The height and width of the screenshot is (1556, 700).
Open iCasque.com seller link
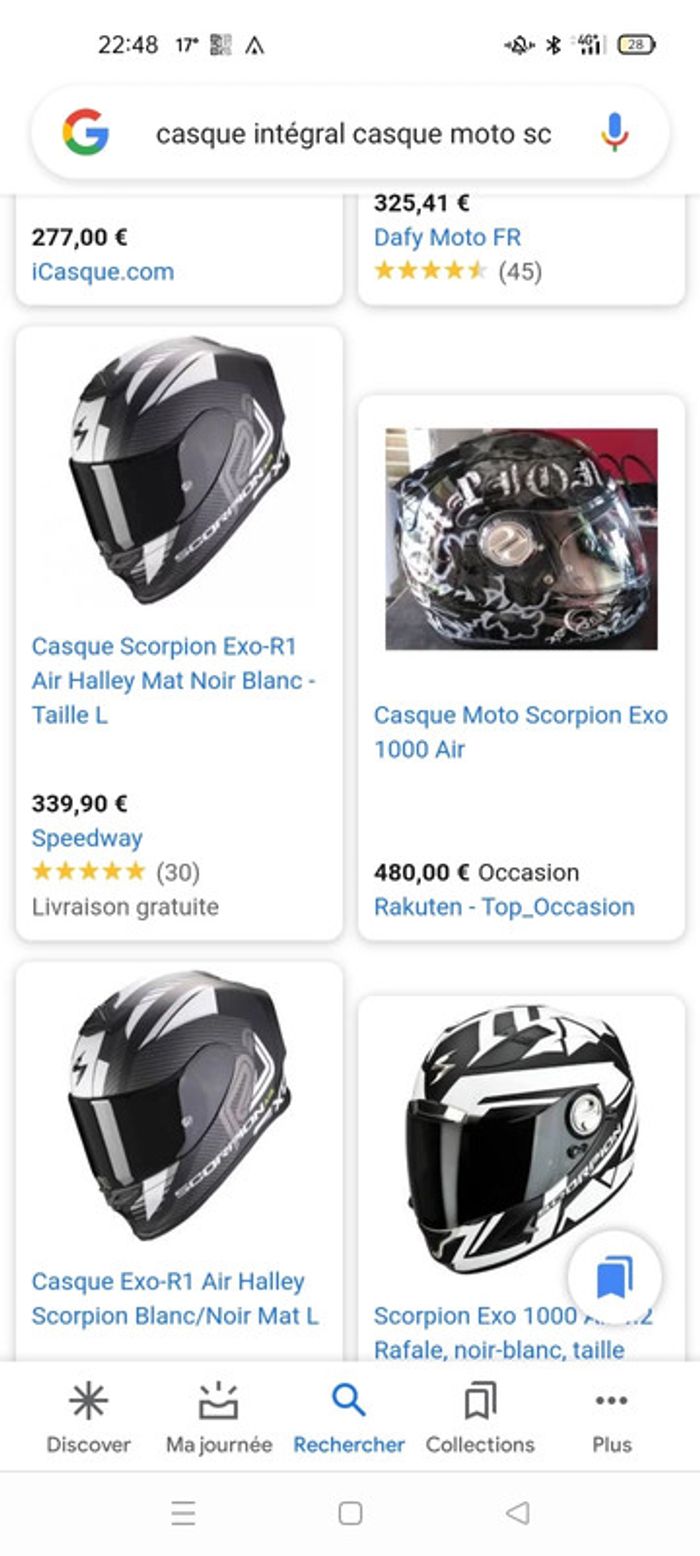(103, 272)
